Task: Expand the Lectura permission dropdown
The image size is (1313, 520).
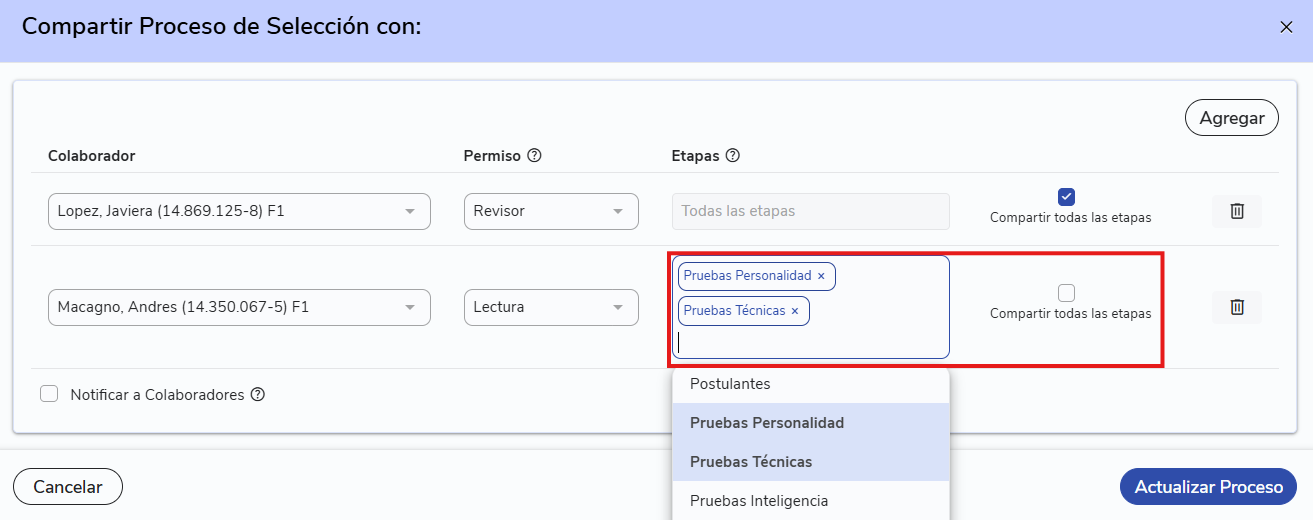Action: 551,307
